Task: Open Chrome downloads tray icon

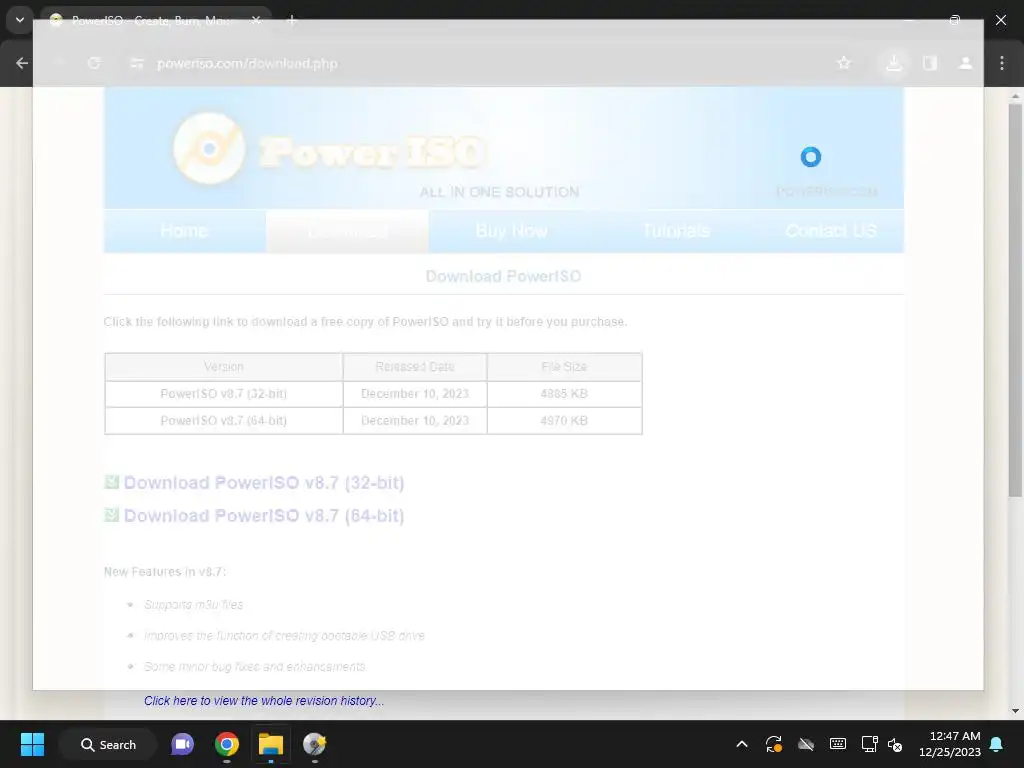Action: click(894, 63)
